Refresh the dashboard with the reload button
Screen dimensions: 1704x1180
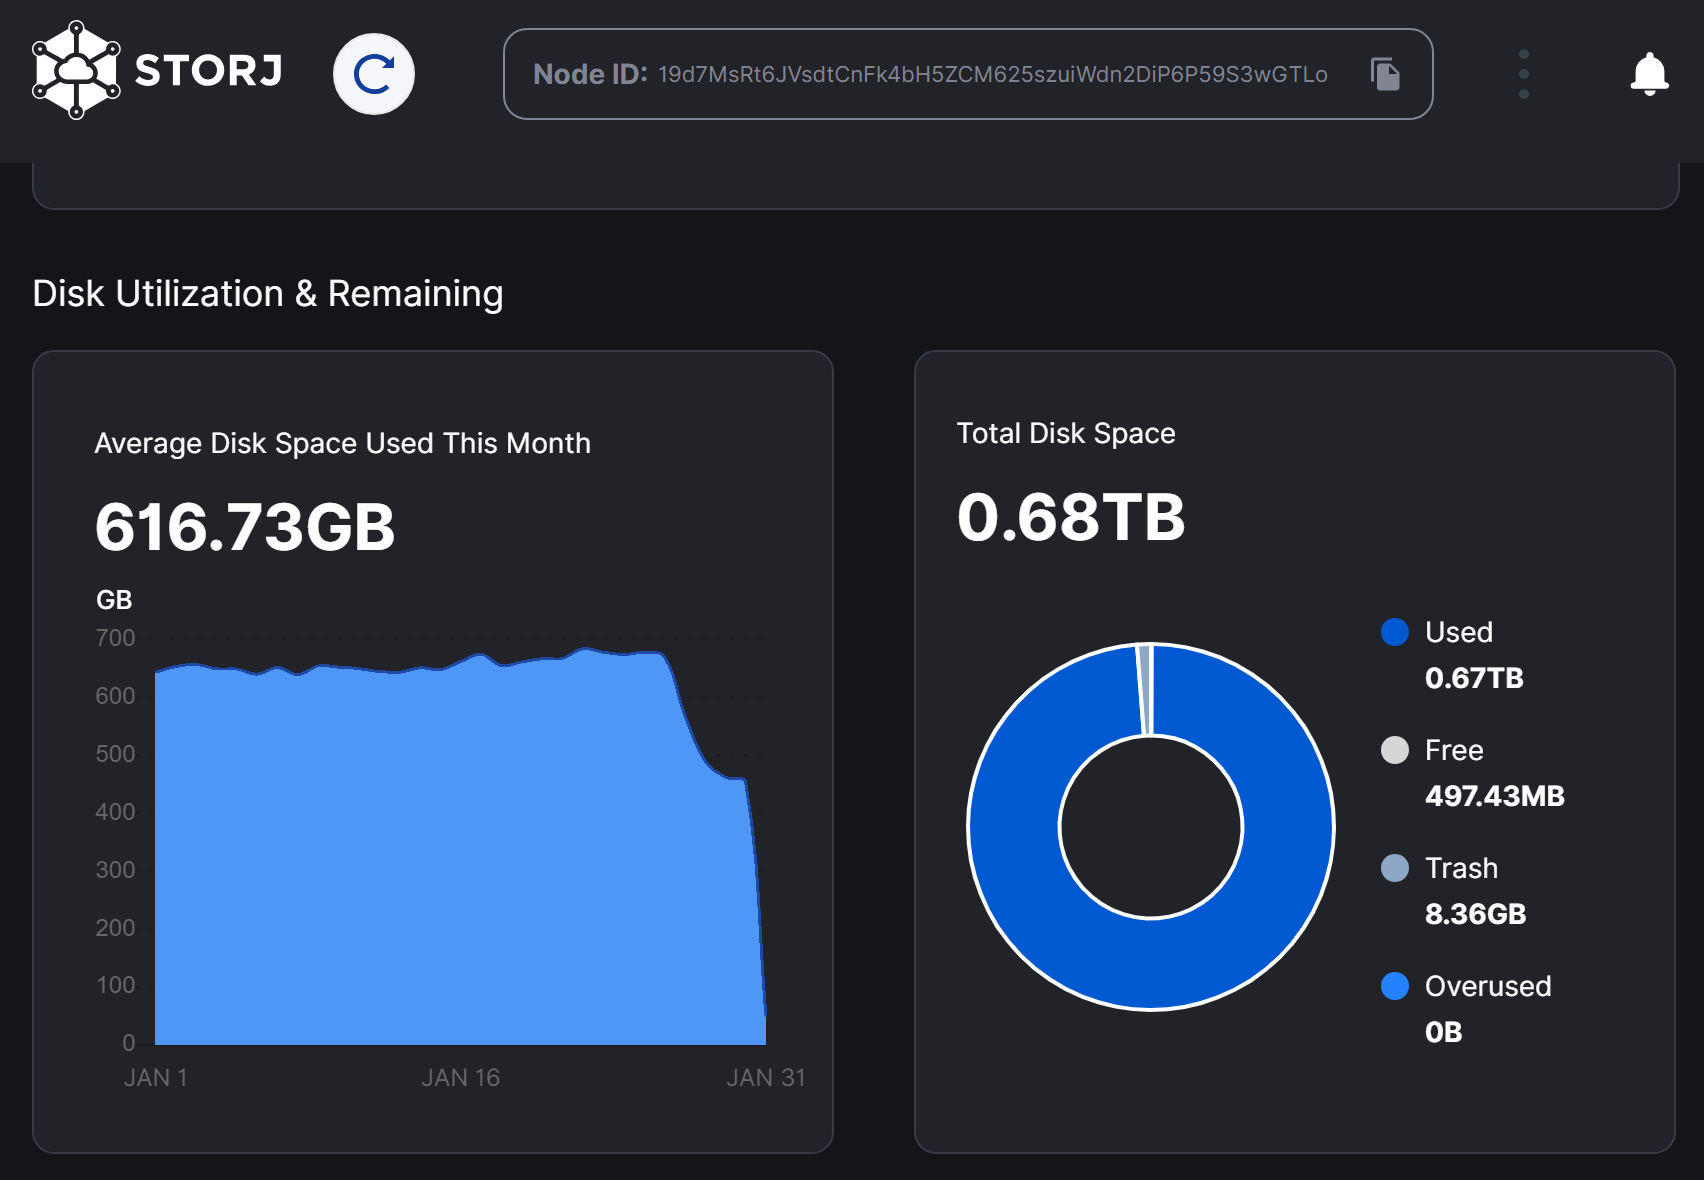pyautogui.click(x=373, y=74)
